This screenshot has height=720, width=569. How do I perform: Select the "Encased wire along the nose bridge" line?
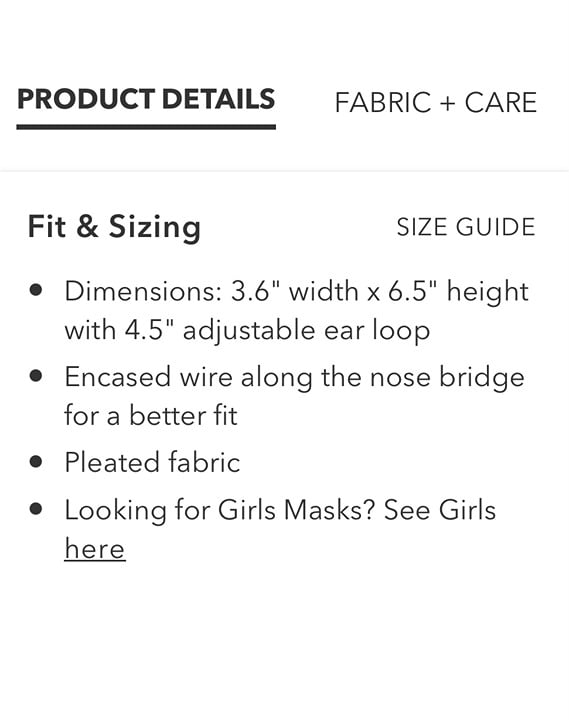click(x=294, y=378)
